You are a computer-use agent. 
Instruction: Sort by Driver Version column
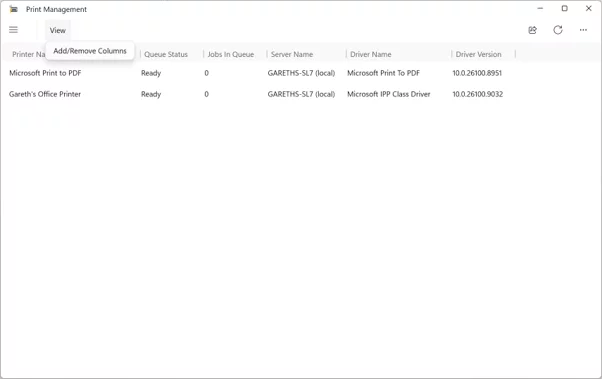(478, 55)
